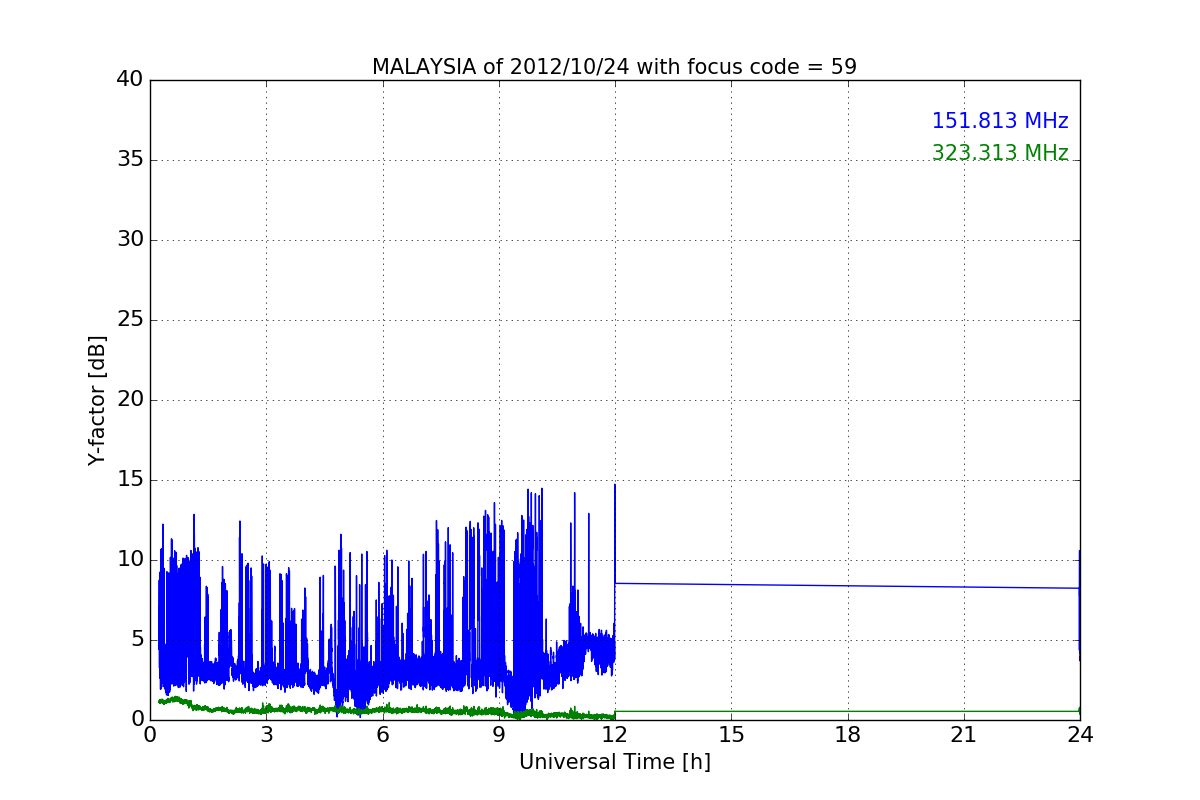The height and width of the screenshot is (800, 1200).
Task: Select the green 323.313 MHz legend label
Action: pyautogui.click(x=1000, y=153)
